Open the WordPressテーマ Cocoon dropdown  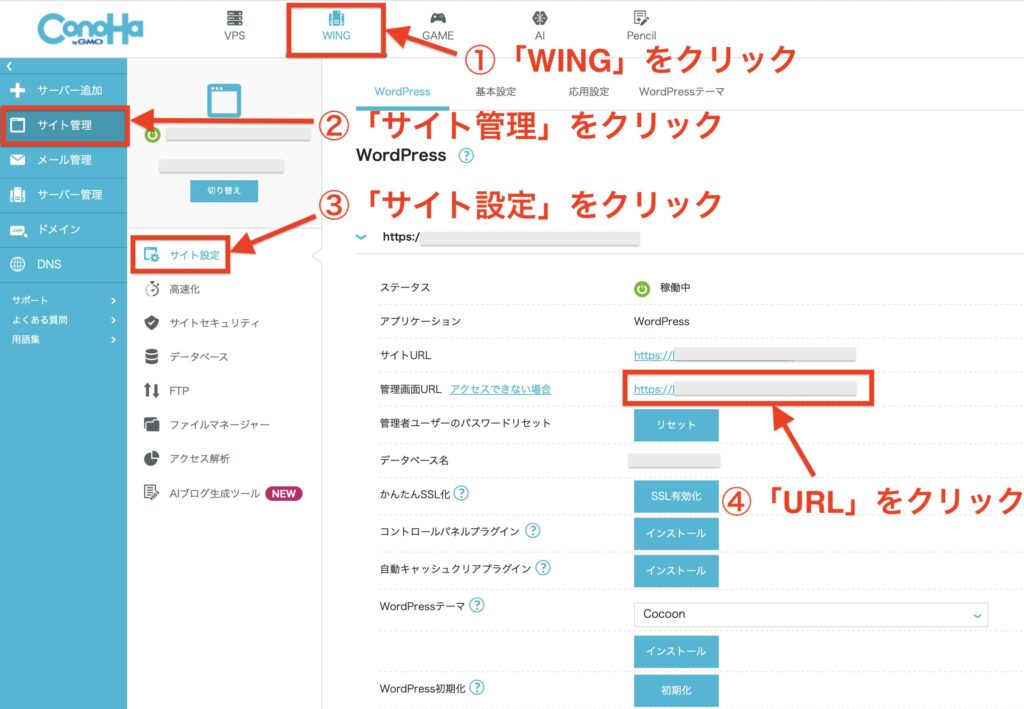click(810, 614)
